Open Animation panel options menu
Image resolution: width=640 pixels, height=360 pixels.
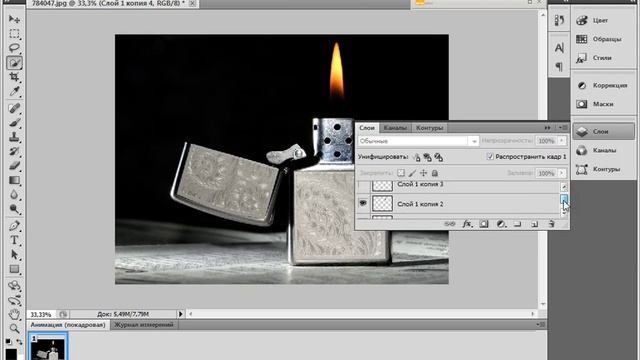541,324
